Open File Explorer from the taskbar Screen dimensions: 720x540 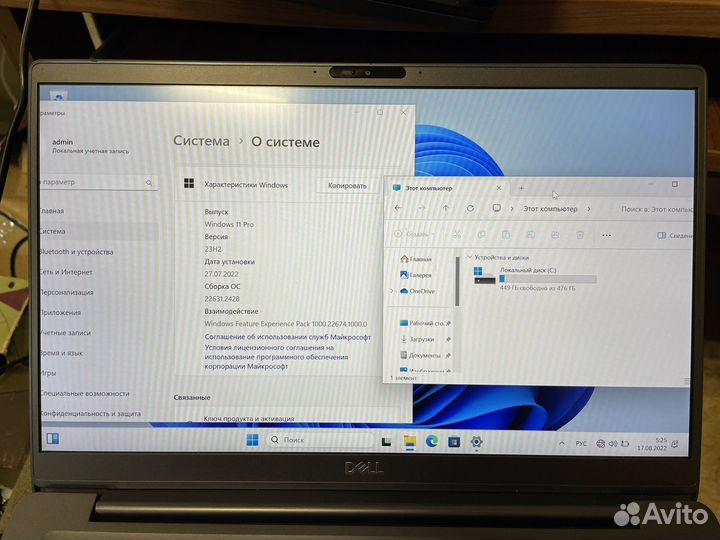[409, 442]
